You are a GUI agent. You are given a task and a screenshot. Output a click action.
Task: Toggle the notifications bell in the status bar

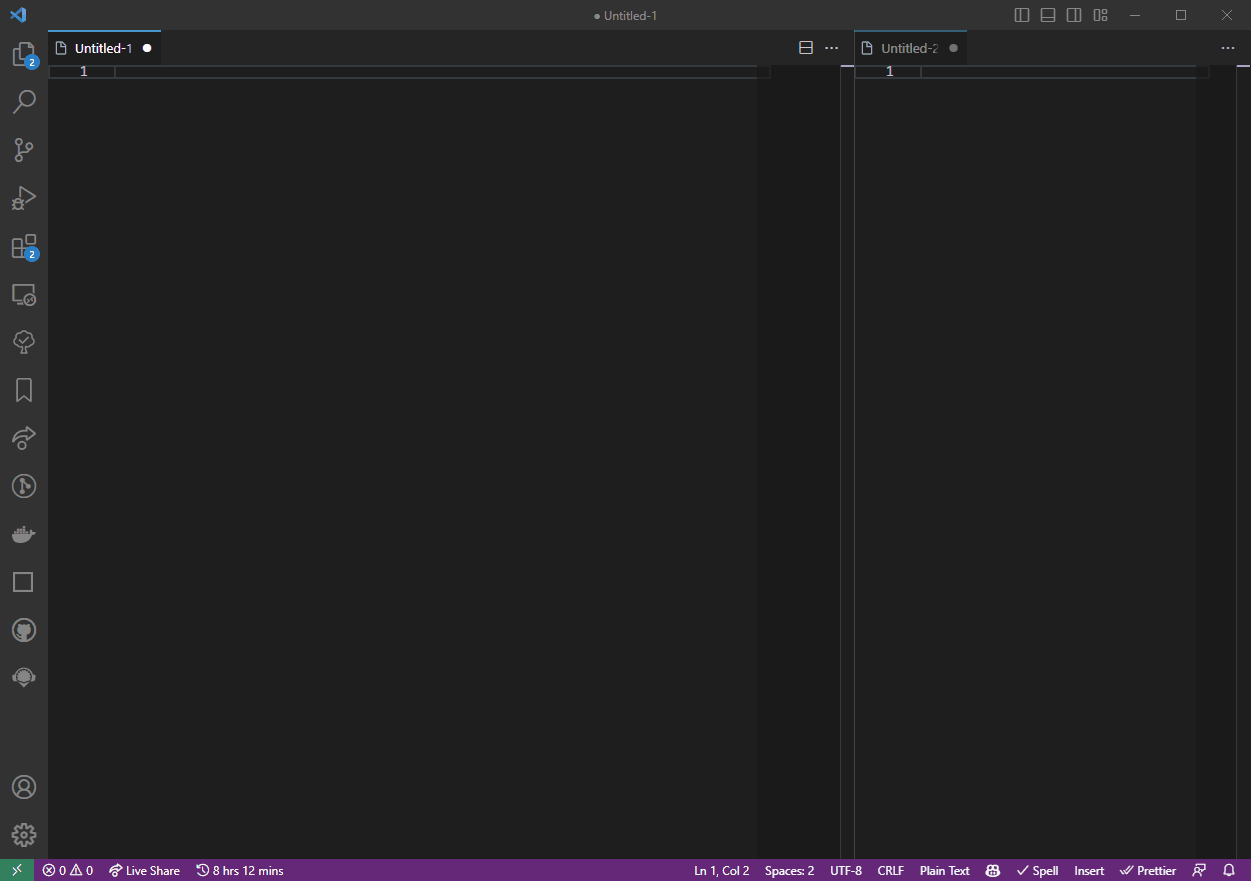click(x=1229, y=870)
